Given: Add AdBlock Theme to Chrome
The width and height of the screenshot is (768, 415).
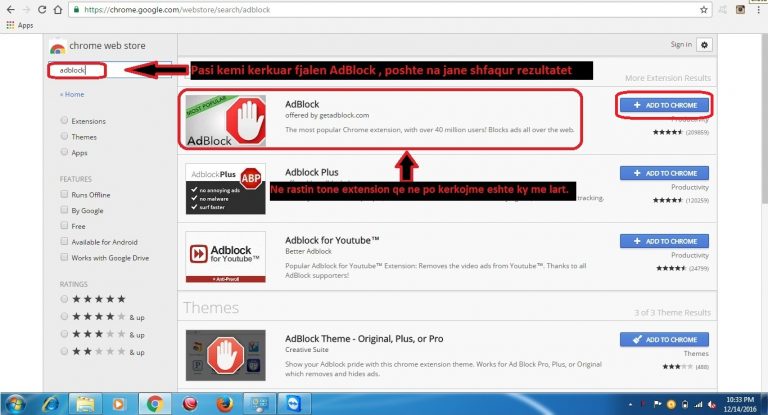Looking at the screenshot, I should click(664, 340).
